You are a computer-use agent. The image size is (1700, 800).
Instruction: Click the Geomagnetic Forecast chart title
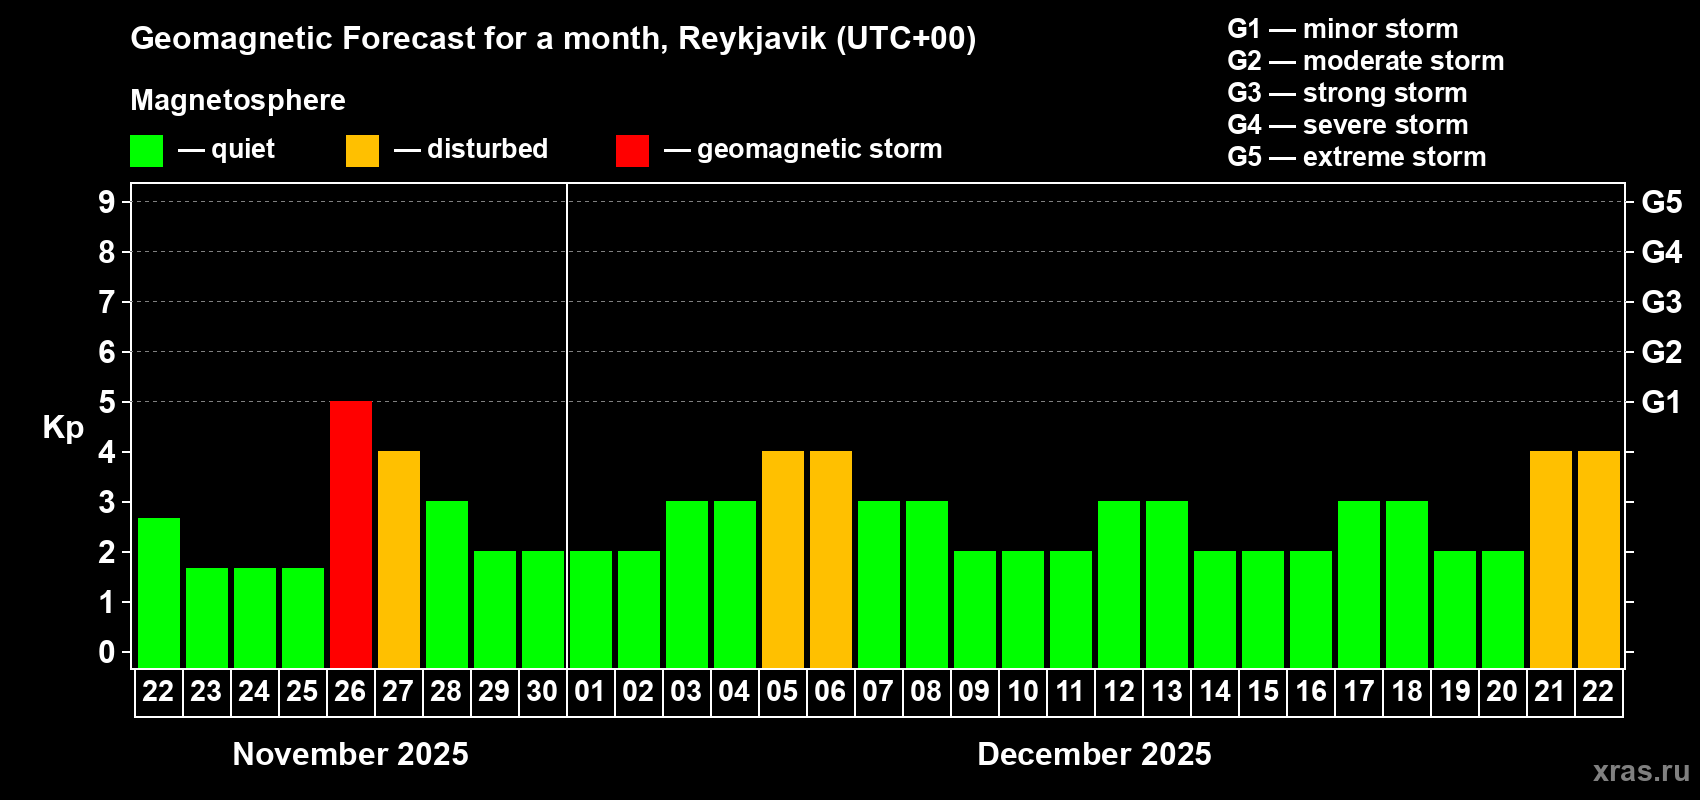(x=553, y=39)
